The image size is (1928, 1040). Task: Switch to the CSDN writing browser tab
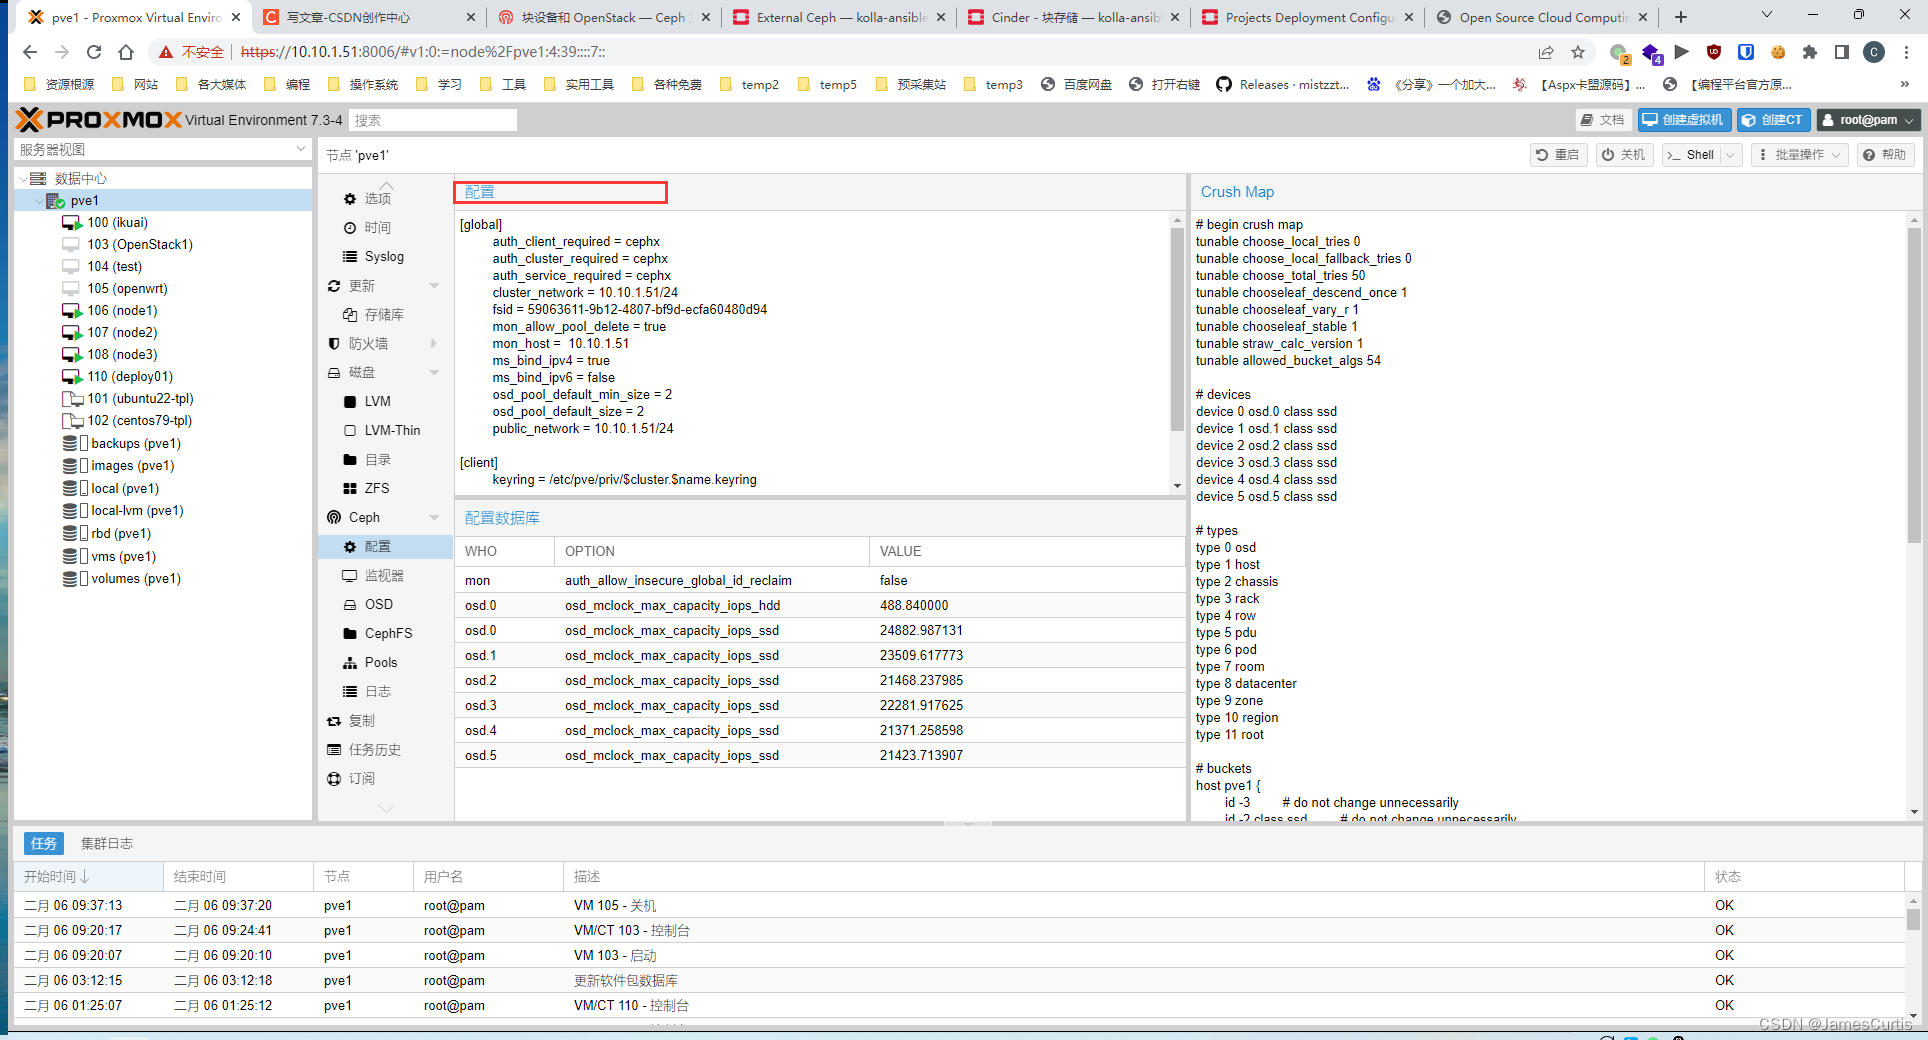click(x=368, y=18)
